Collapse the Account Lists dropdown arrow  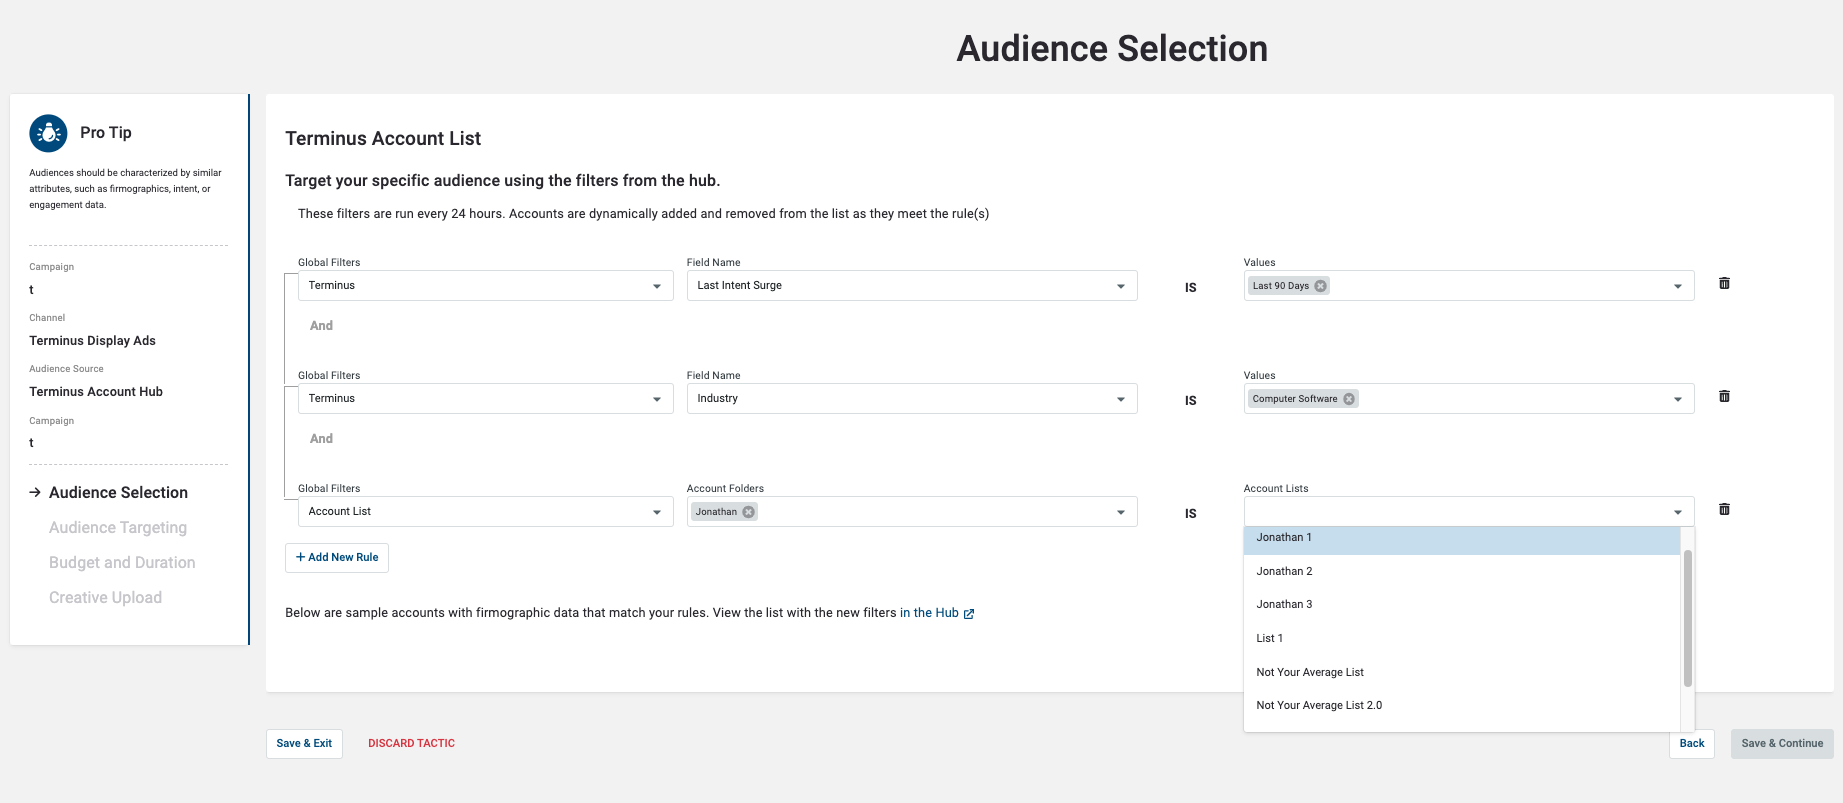pos(1677,513)
